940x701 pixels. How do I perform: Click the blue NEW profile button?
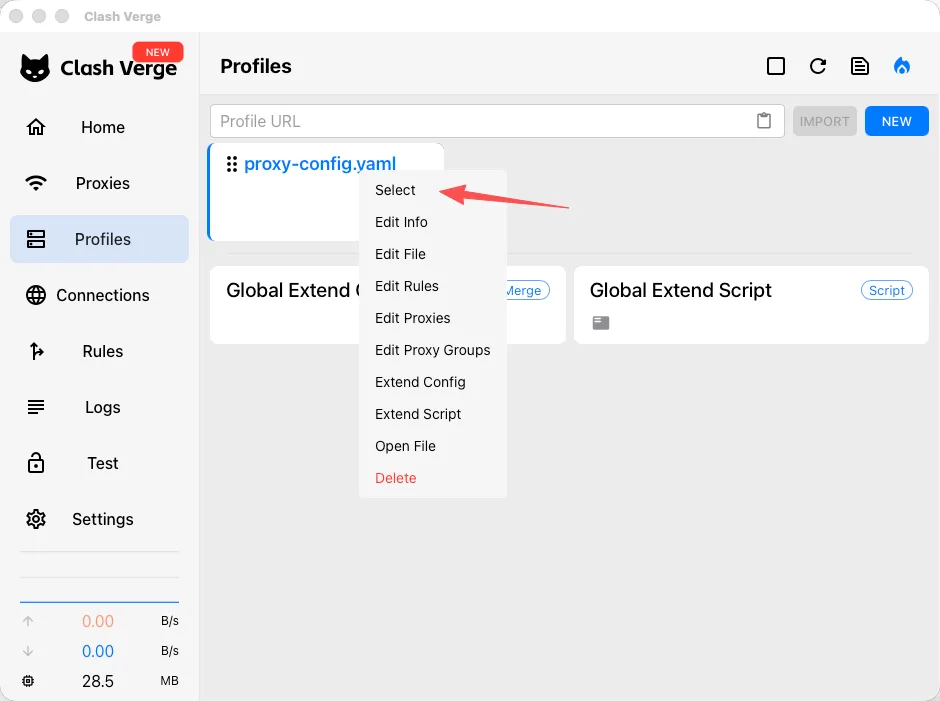(x=896, y=121)
